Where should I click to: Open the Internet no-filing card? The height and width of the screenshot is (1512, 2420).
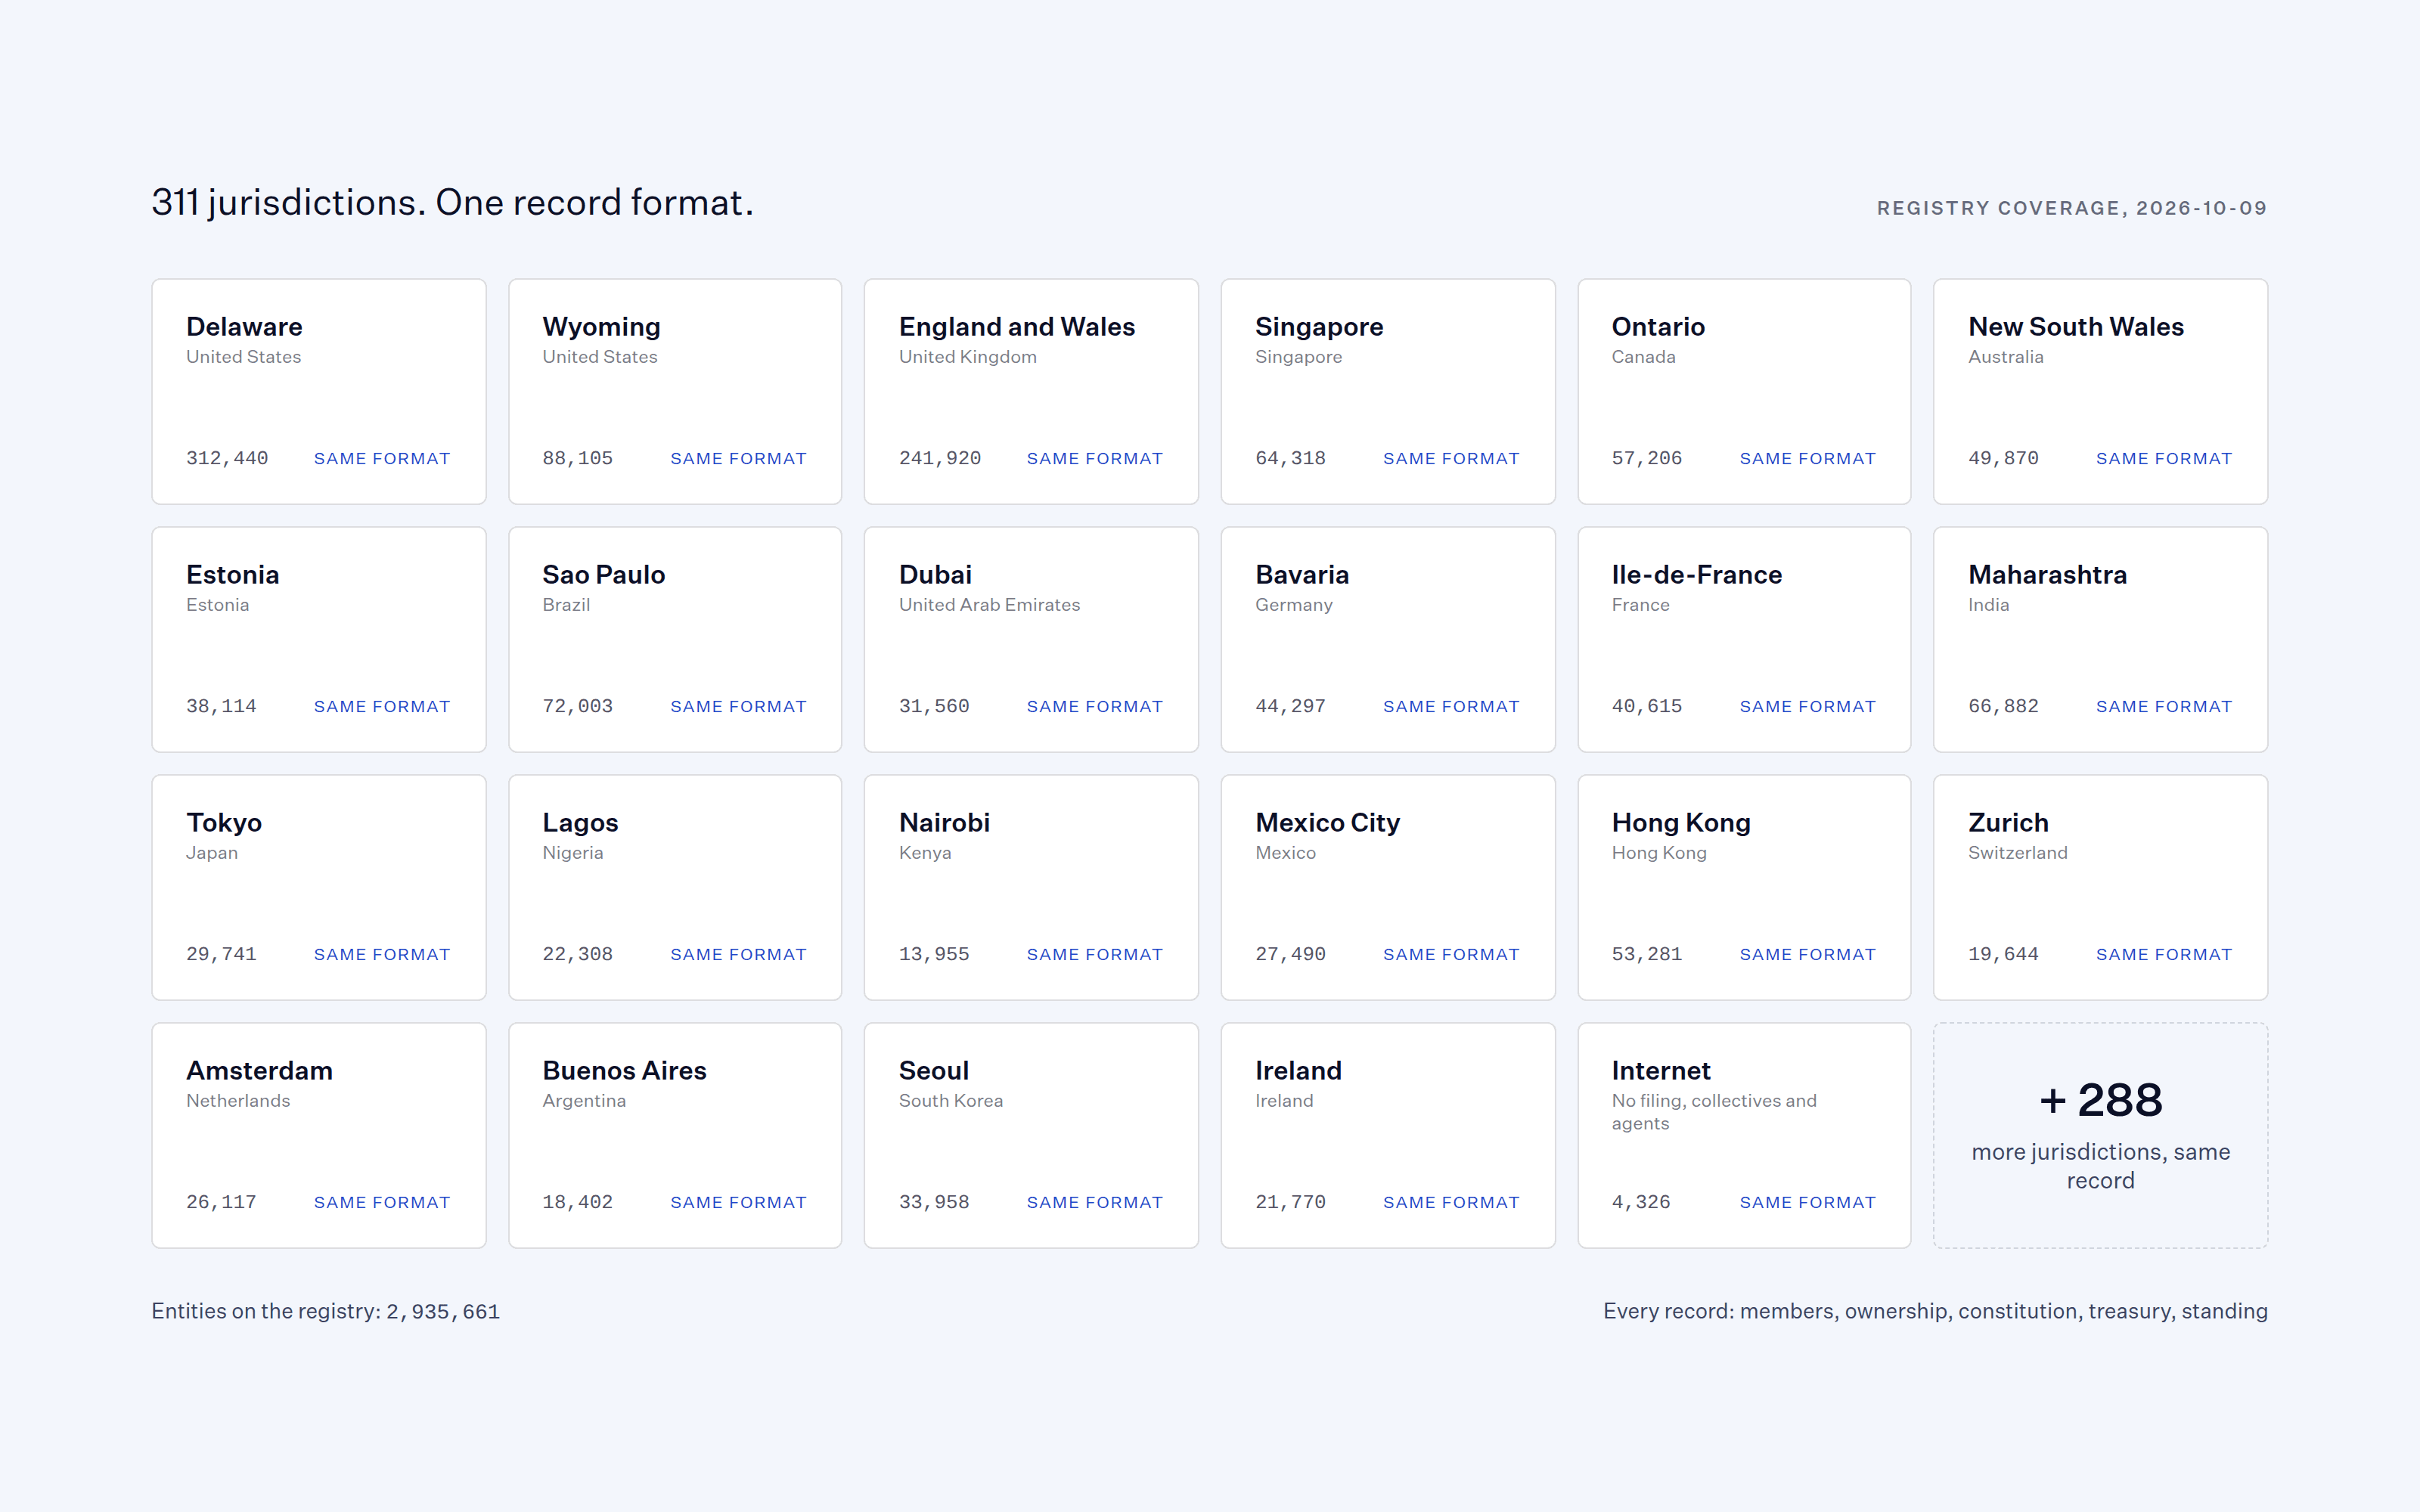(x=1744, y=1135)
